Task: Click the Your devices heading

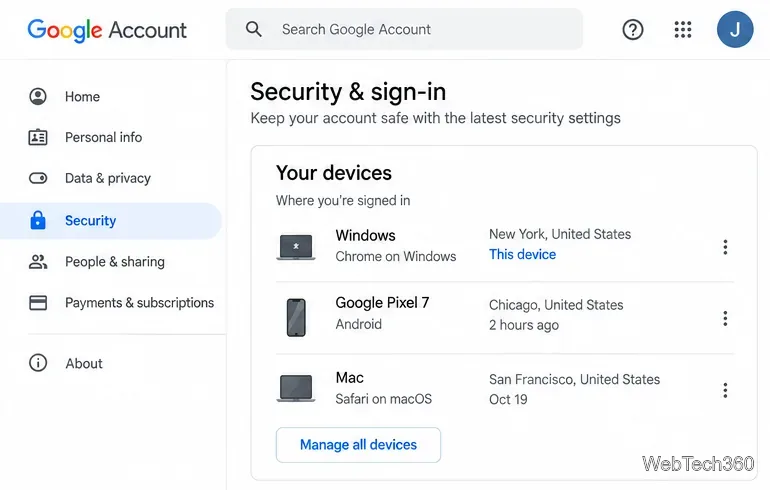Action: 334,173
